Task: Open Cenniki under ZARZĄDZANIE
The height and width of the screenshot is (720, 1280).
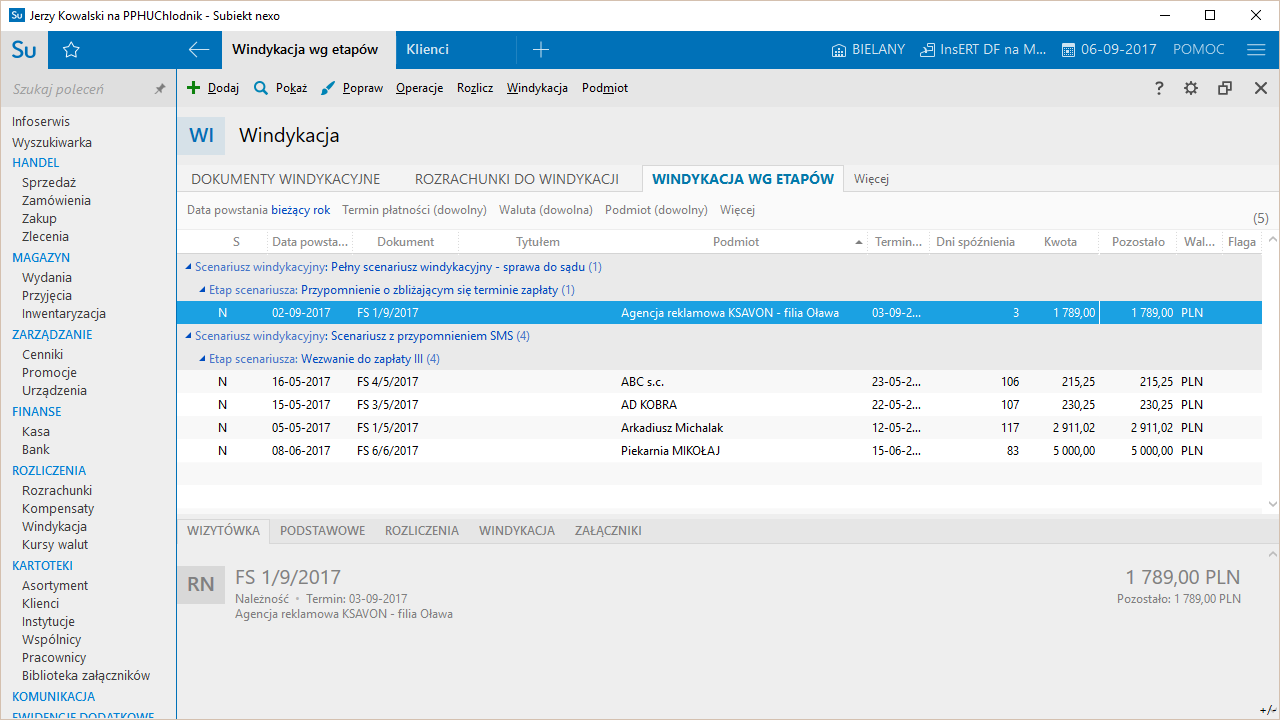Action: (x=43, y=354)
